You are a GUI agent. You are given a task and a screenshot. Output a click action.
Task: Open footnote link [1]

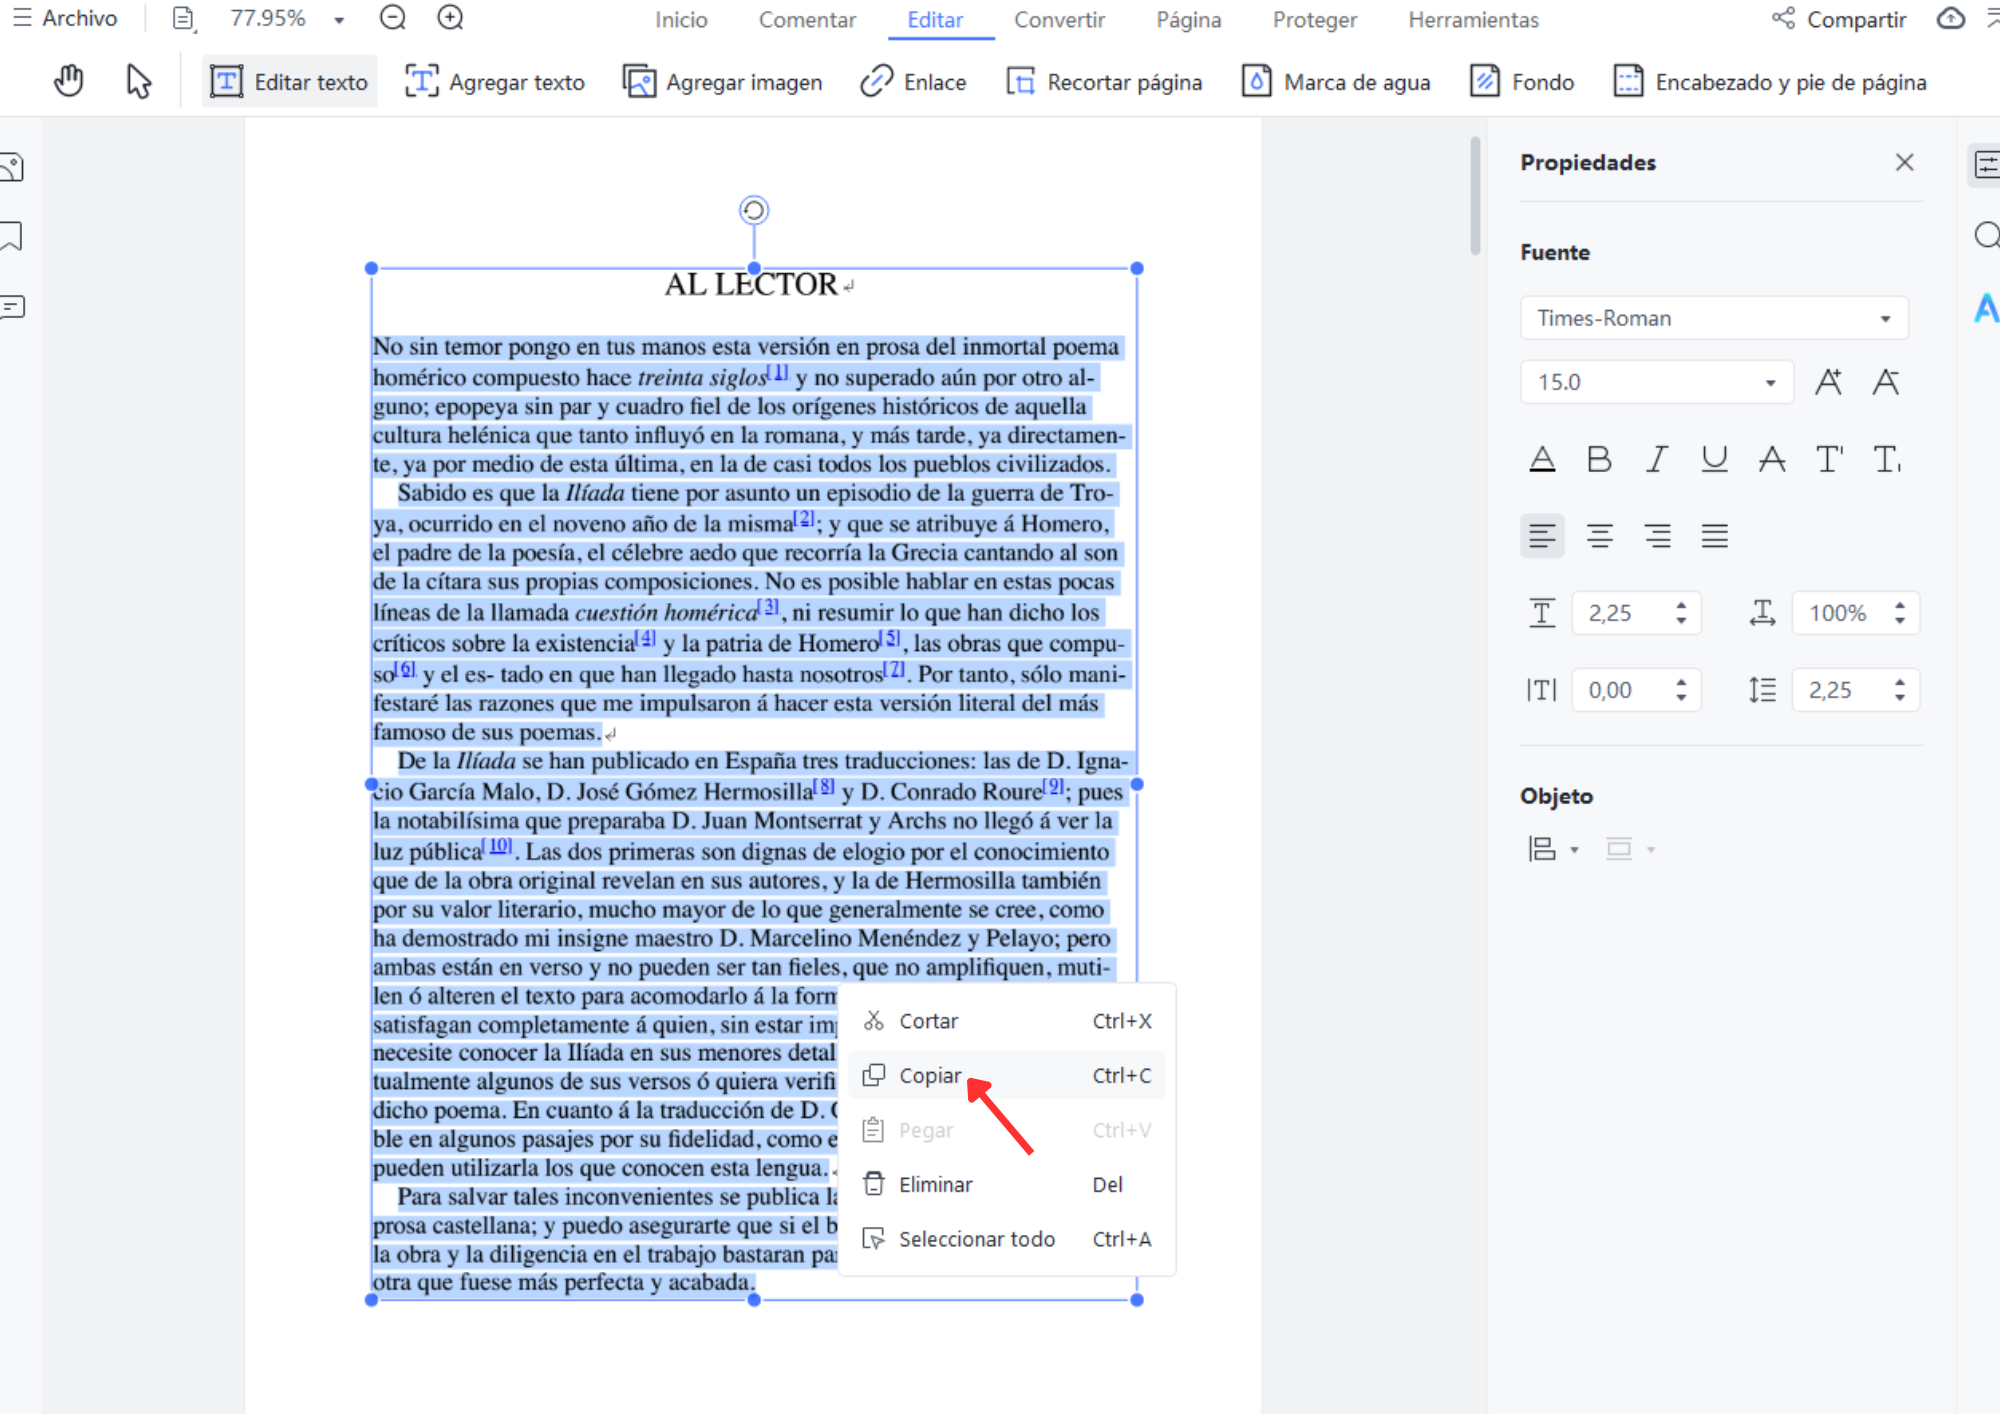(778, 372)
